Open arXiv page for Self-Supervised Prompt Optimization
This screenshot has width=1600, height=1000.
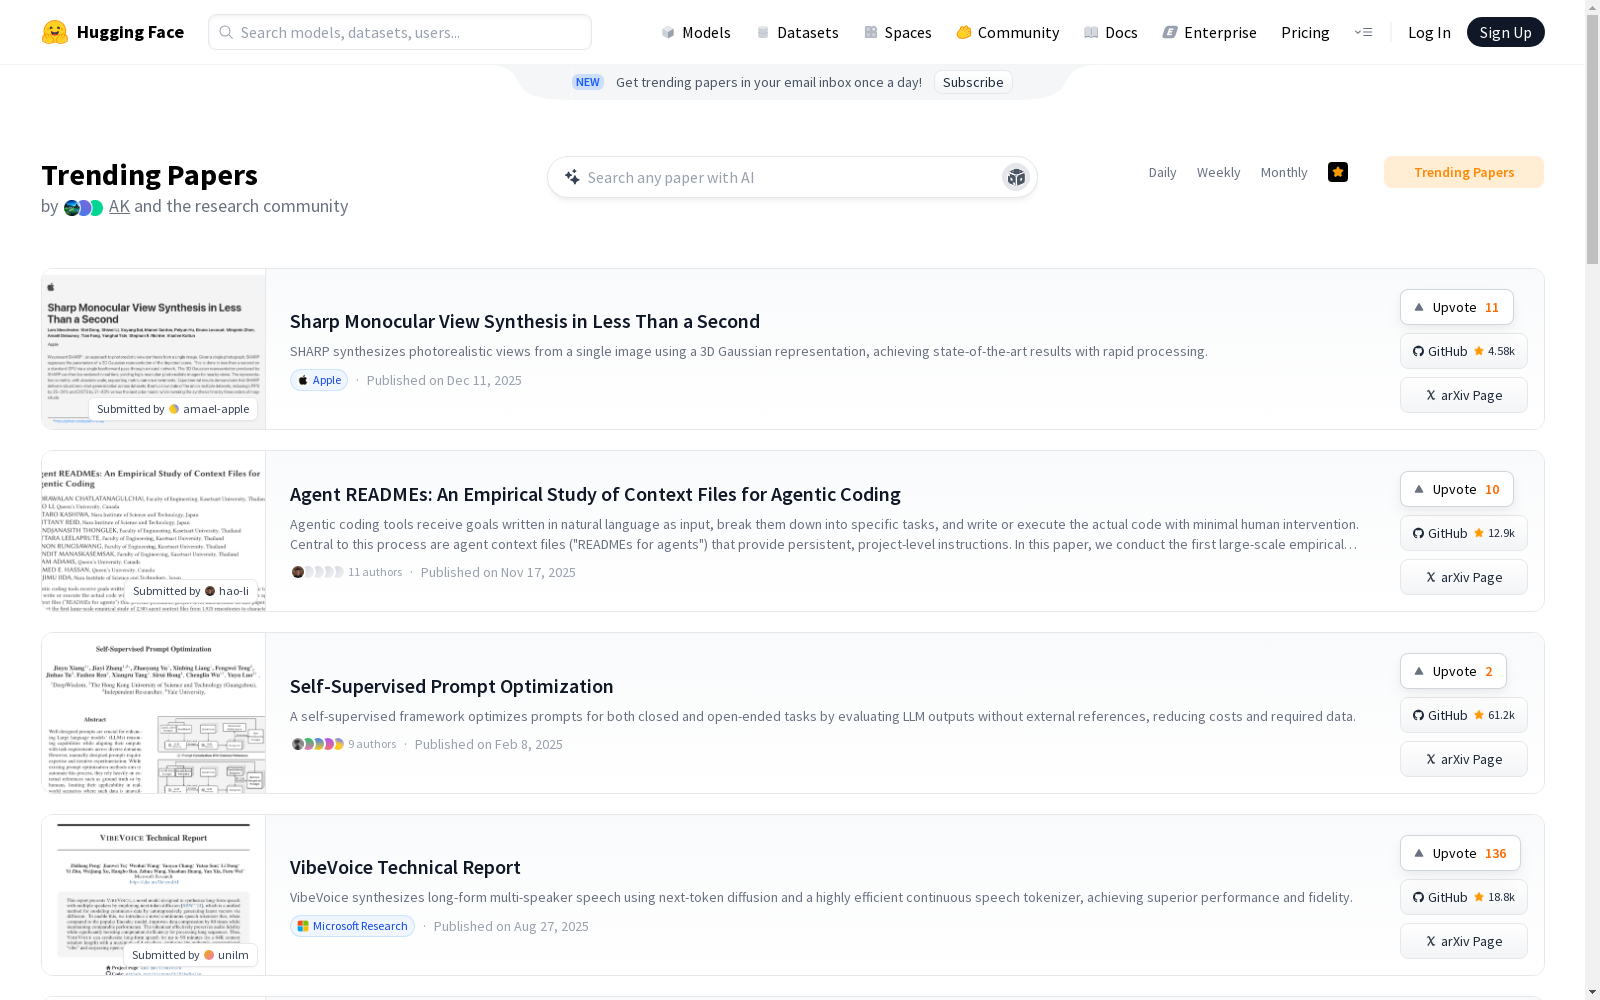(x=1463, y=759)
